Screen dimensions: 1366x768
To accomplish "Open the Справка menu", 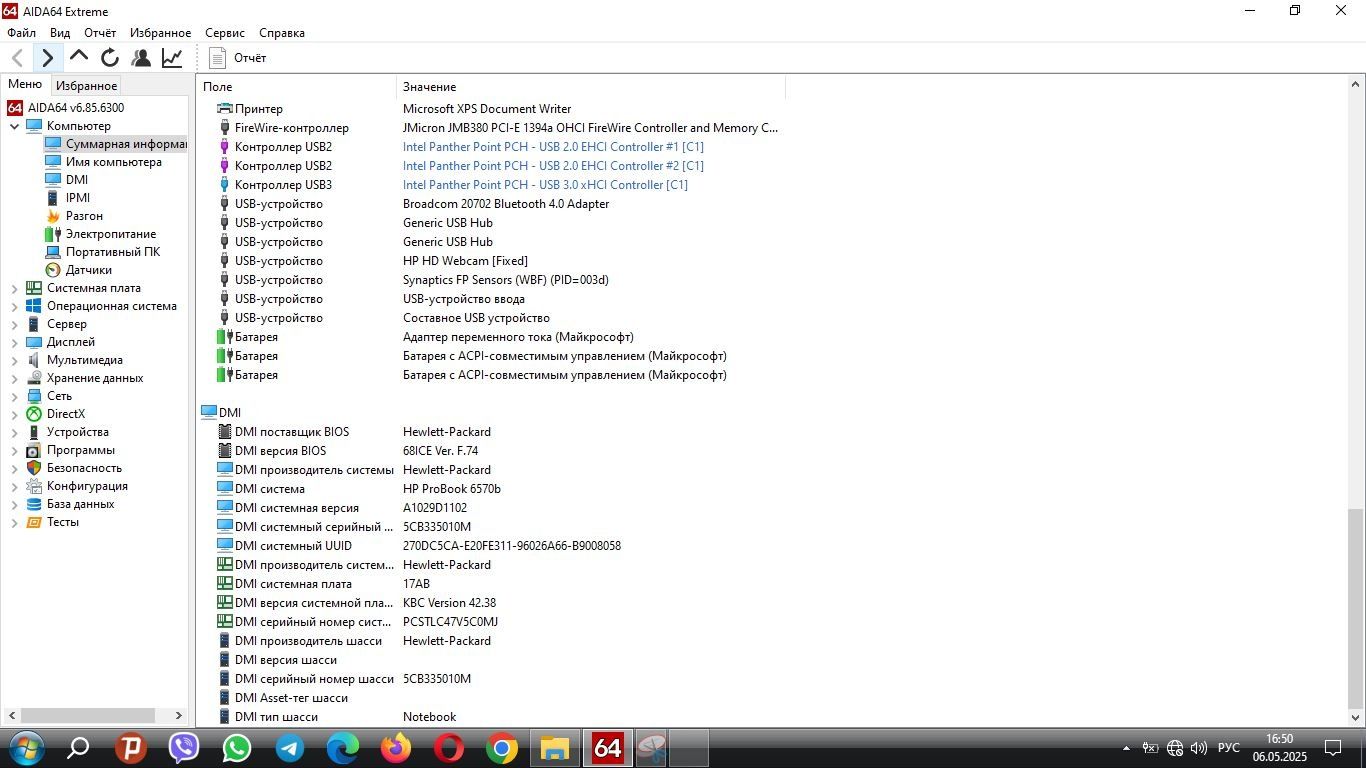I will [x=282, y=33].
